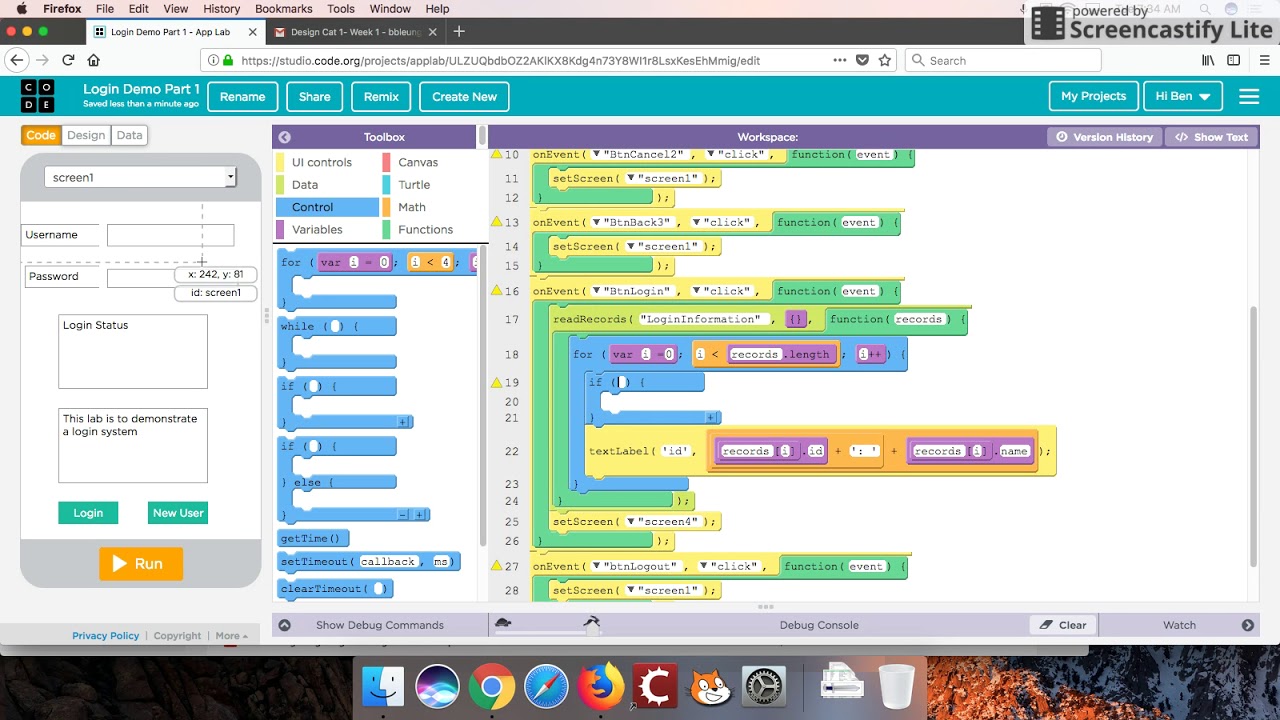
Task: Click the Share button
Action: click(x=314, y=97)
